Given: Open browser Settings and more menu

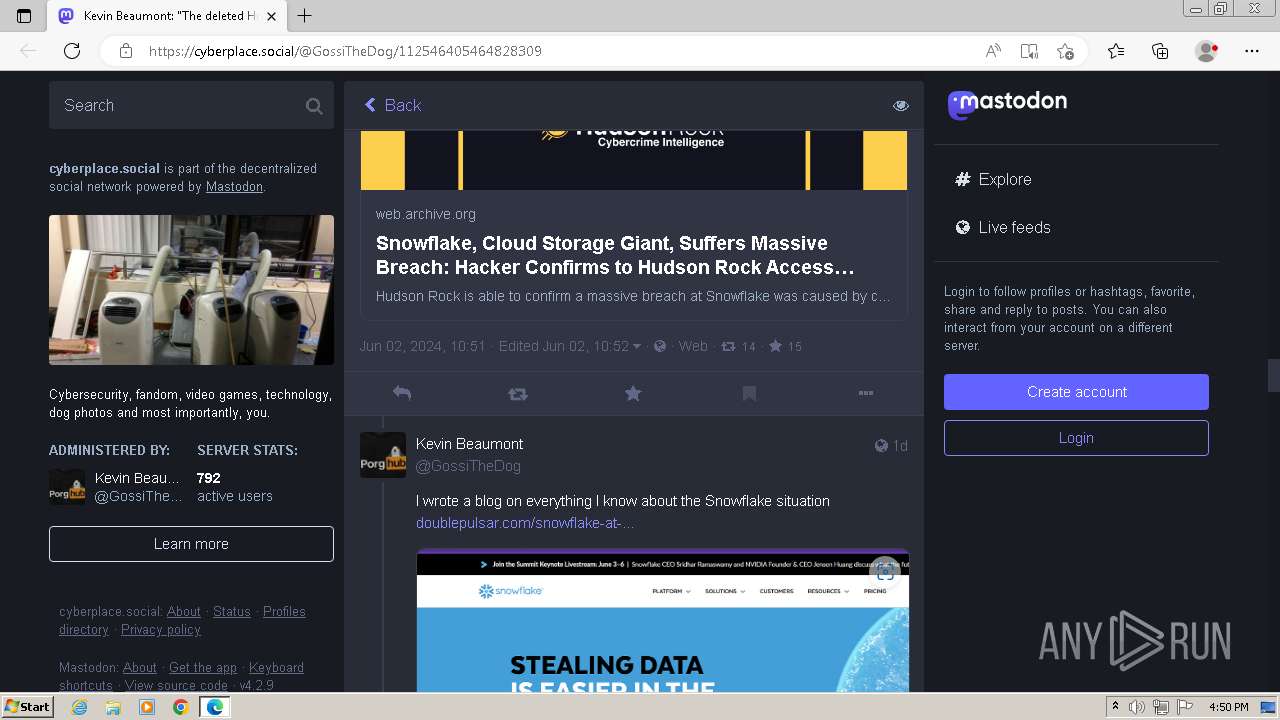Looking at the screenshot, I should click(1252, 51).
